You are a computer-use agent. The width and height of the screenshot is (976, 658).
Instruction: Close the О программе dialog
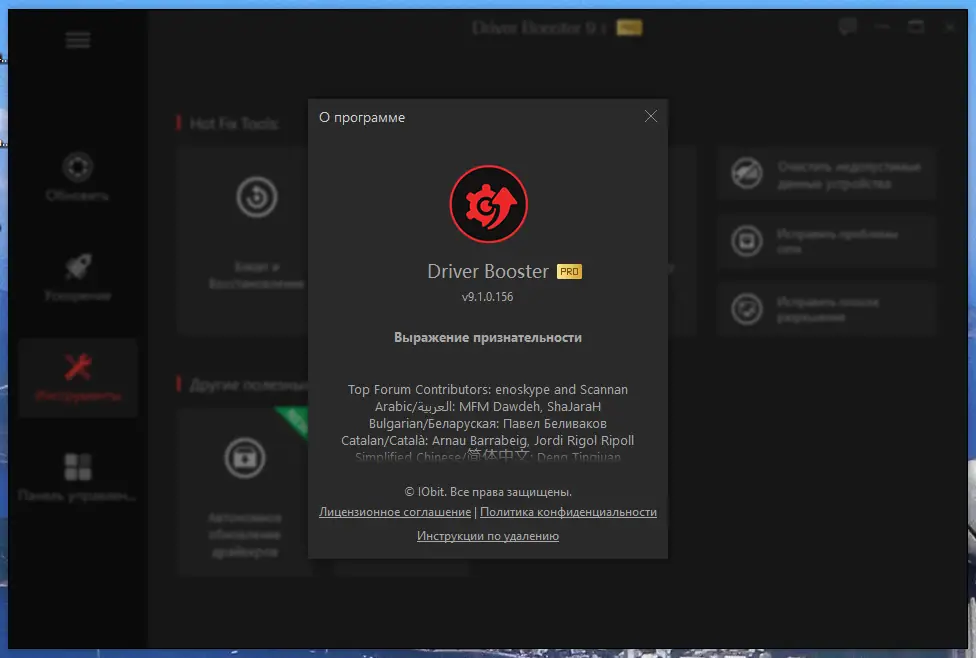click(x=651, y=116)
